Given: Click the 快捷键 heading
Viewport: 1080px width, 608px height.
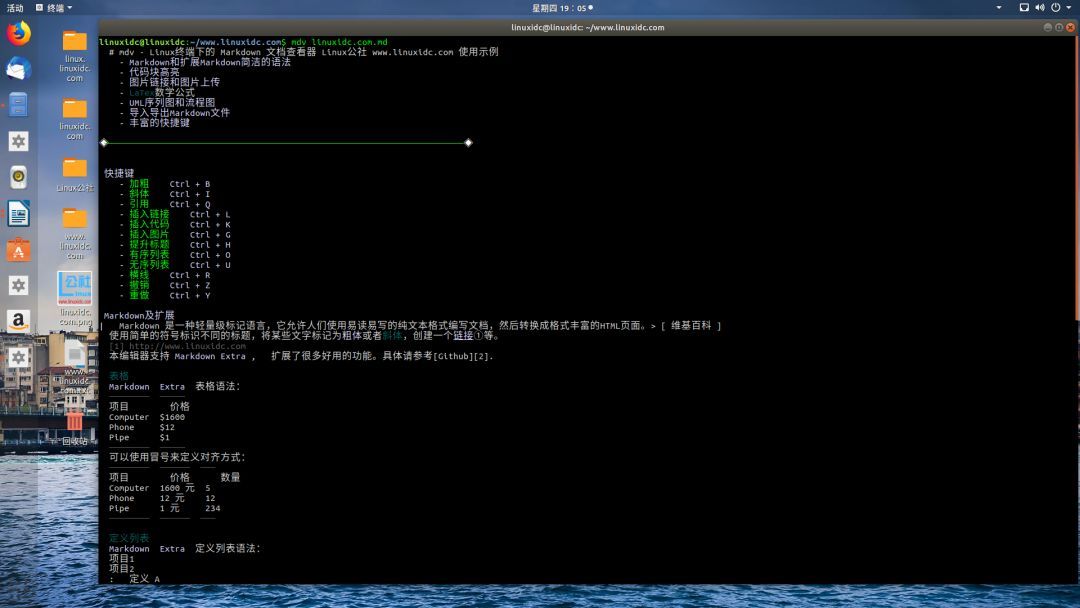Looking at the screenshot, I should point(119,174).
